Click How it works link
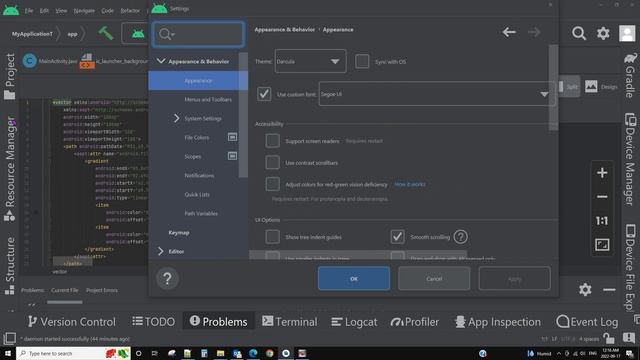This screenshot has height=360, width=640. 410,184
